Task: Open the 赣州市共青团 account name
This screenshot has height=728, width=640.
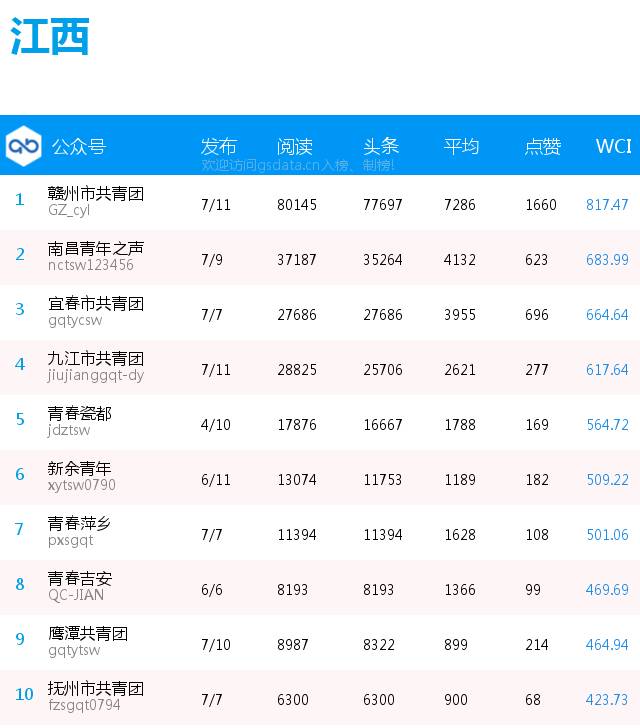Action: (x=96, y=194)
